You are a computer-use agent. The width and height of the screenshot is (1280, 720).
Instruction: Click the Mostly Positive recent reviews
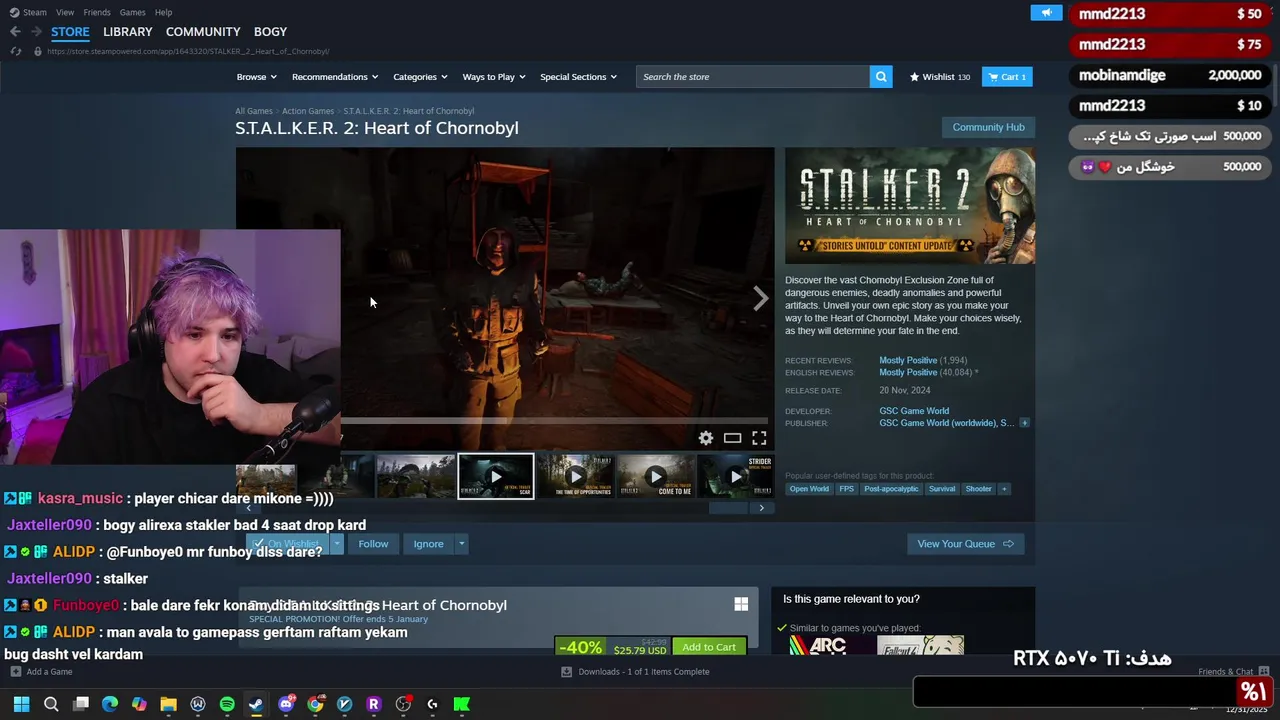click(908, 360)
